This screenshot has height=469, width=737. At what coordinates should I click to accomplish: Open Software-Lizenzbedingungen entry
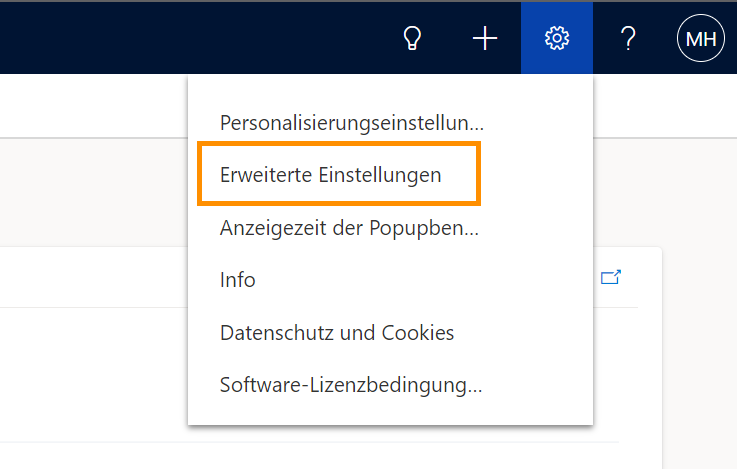(351, 385)
